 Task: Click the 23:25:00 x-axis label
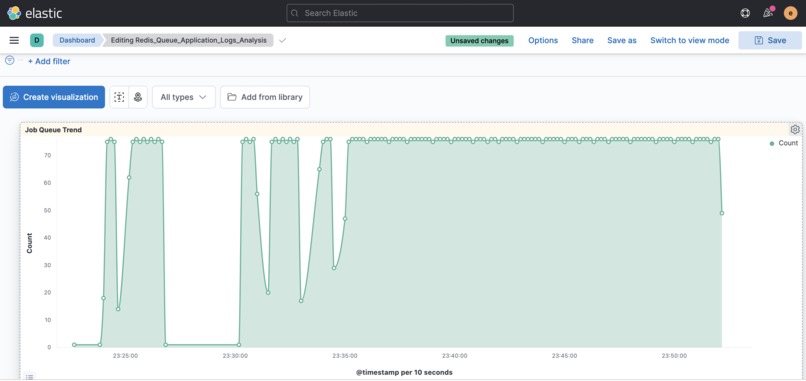pos(125,355)
